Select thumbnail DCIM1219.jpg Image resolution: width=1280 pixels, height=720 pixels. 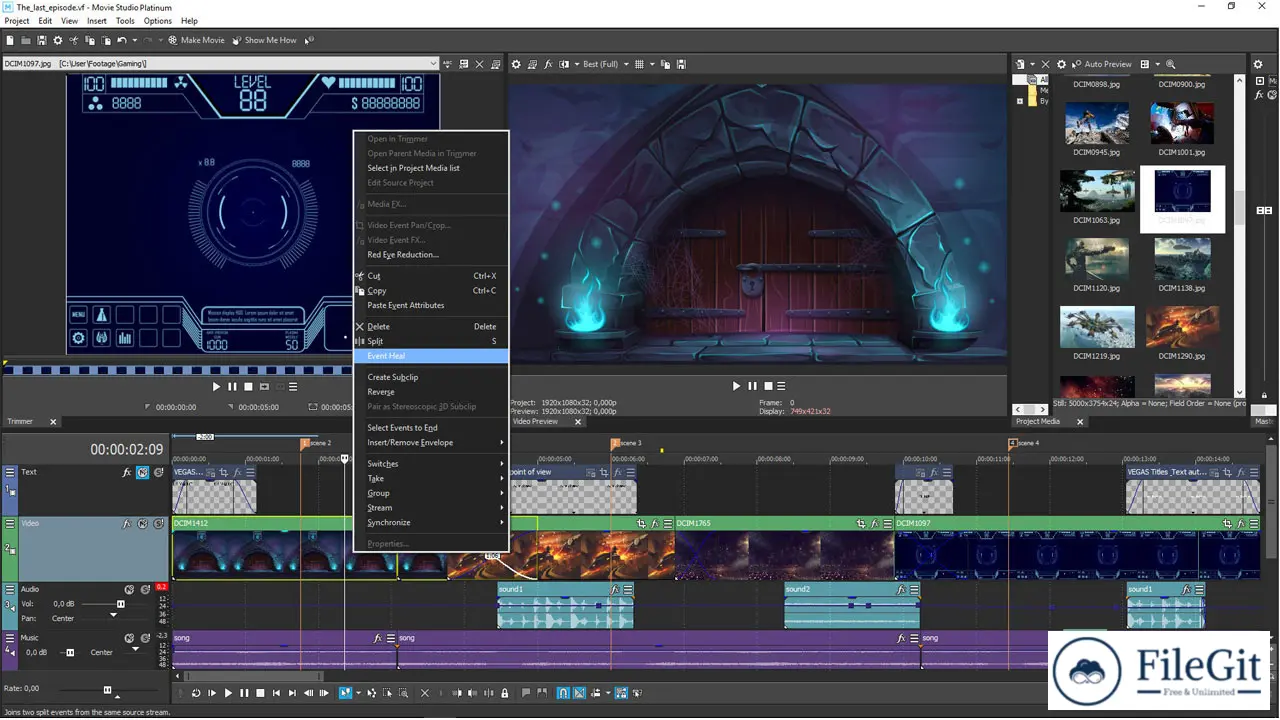(x=1097, y=333)
